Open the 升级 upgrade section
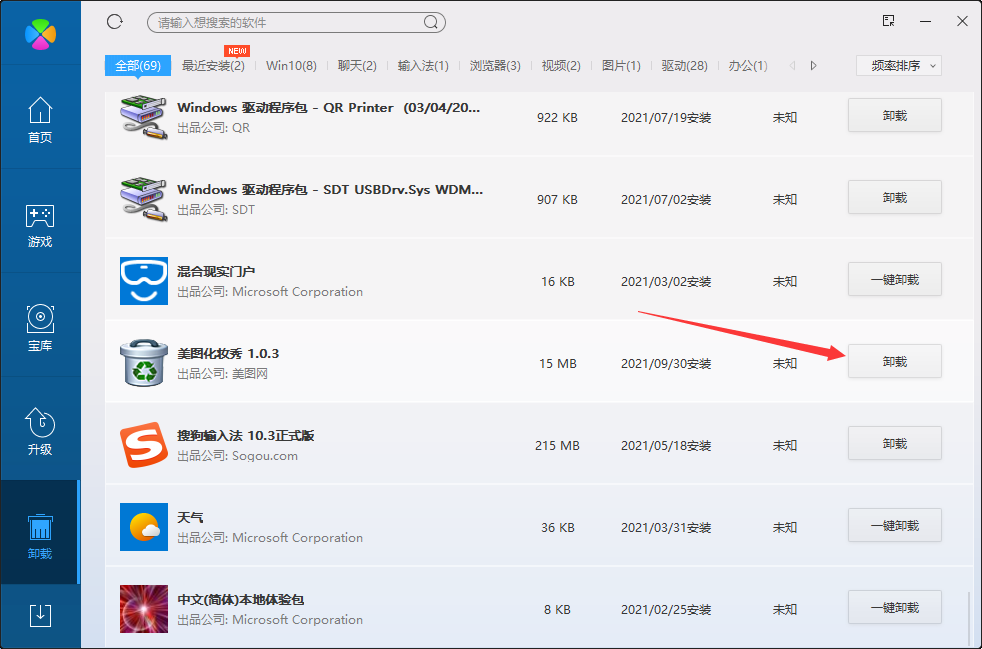Image resolution: width=982 pixels, height=649 pixels. (40, 432)
